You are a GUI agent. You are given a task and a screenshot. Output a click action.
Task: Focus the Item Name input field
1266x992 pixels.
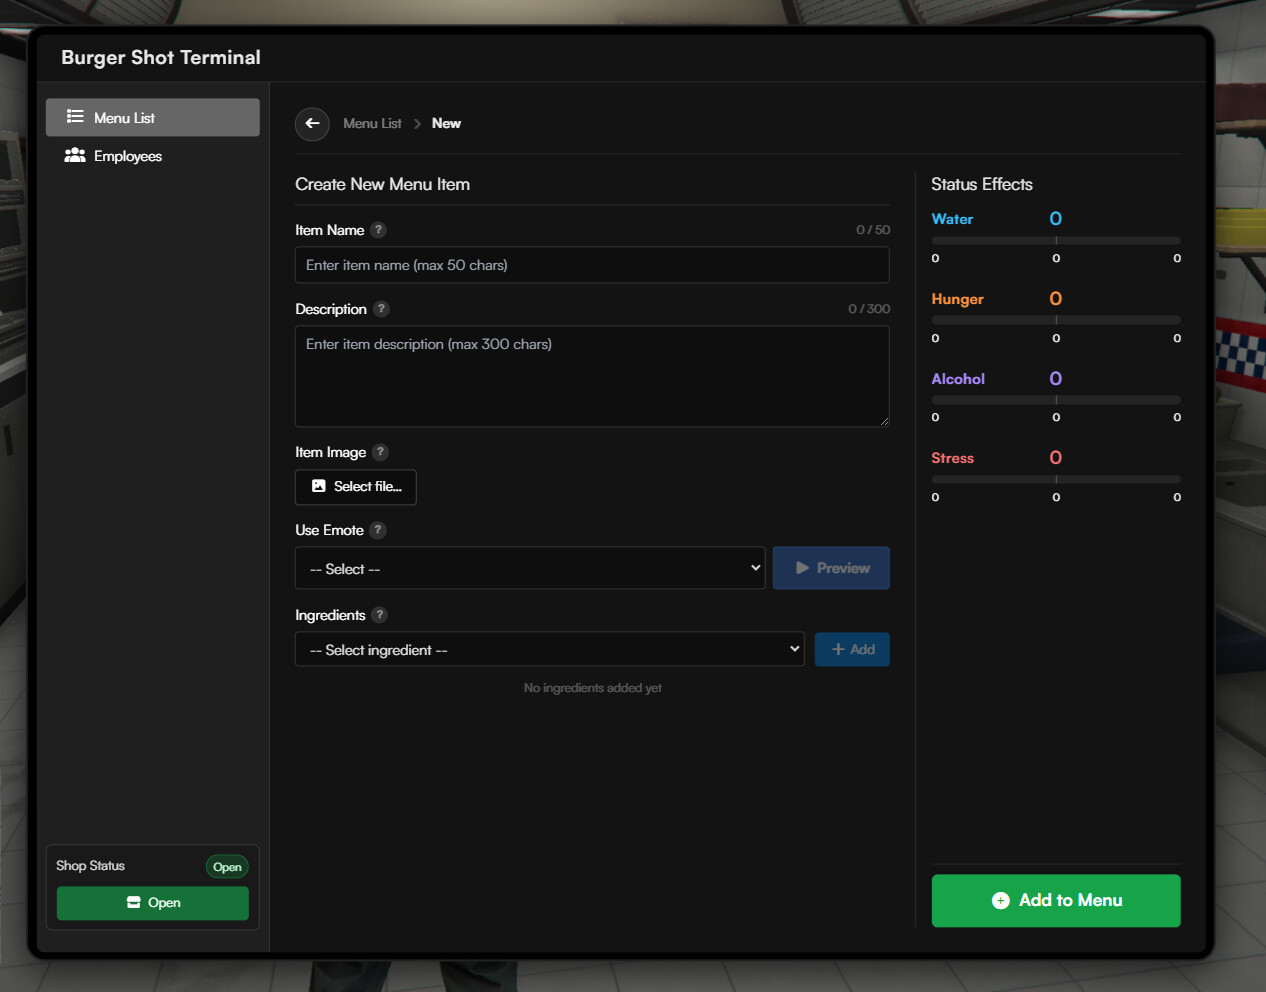coord(592,265)
